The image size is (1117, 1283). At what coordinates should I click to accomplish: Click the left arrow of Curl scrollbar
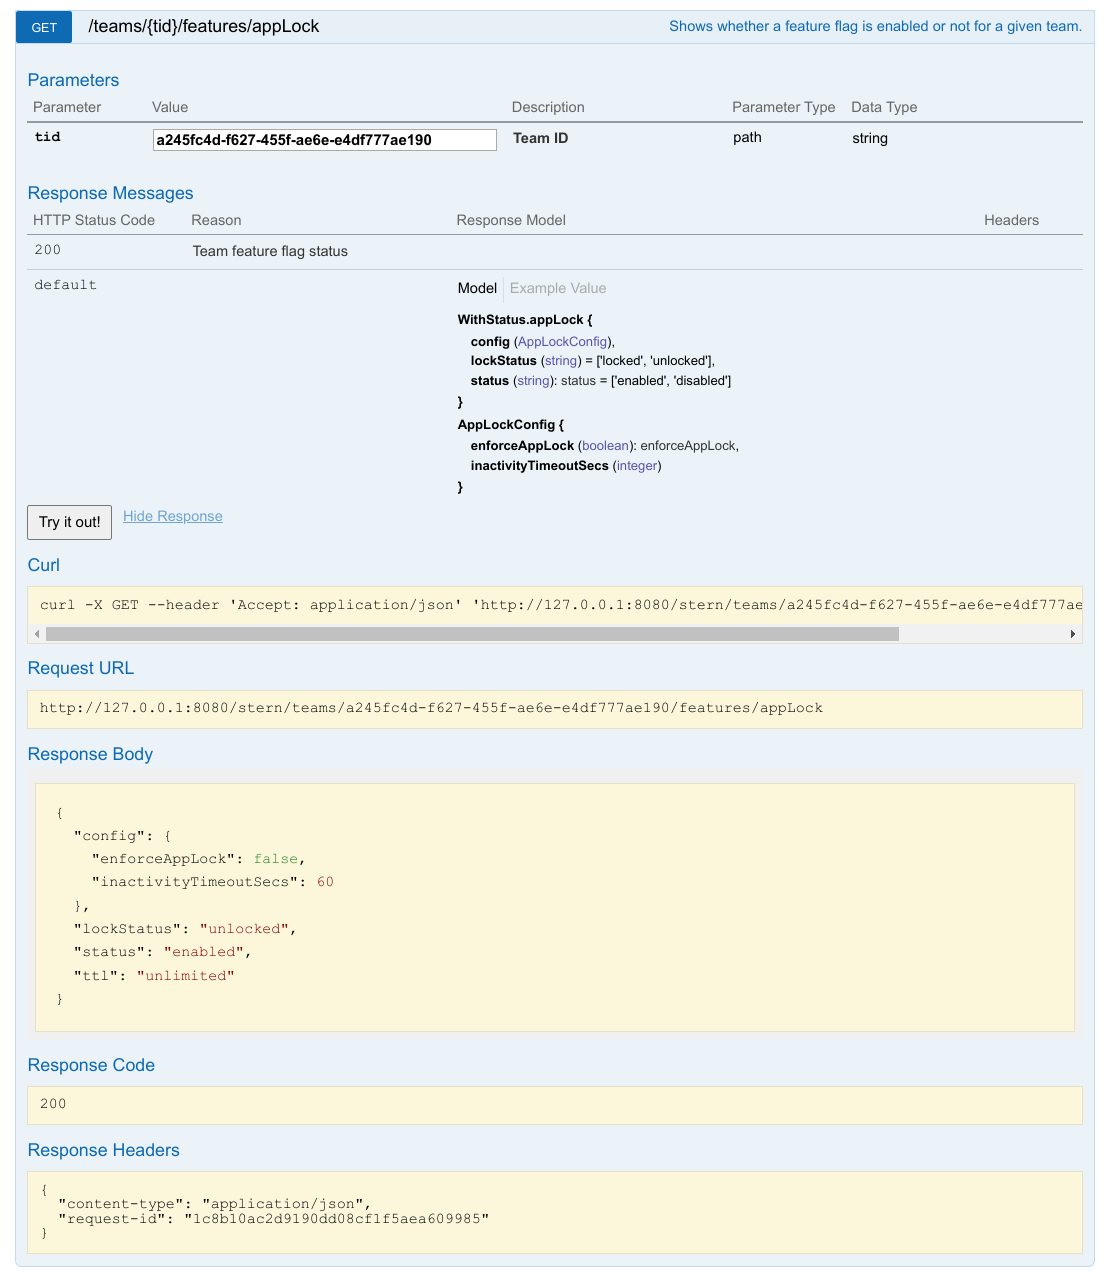click(x=37, y=634)
